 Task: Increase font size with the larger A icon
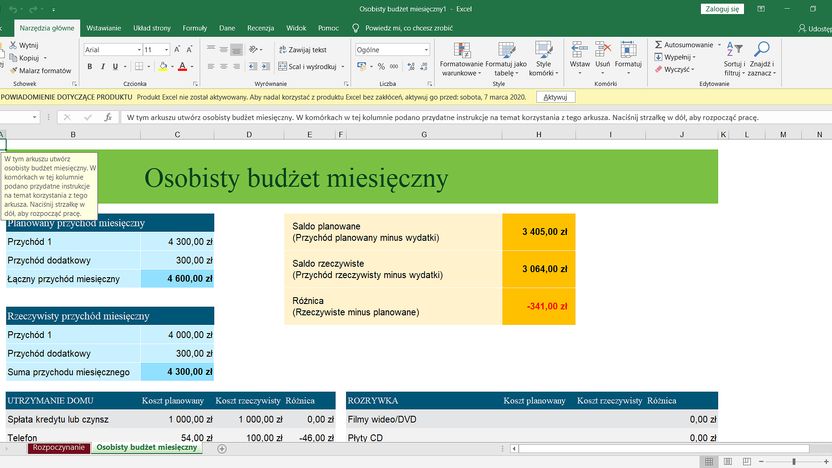177,49
